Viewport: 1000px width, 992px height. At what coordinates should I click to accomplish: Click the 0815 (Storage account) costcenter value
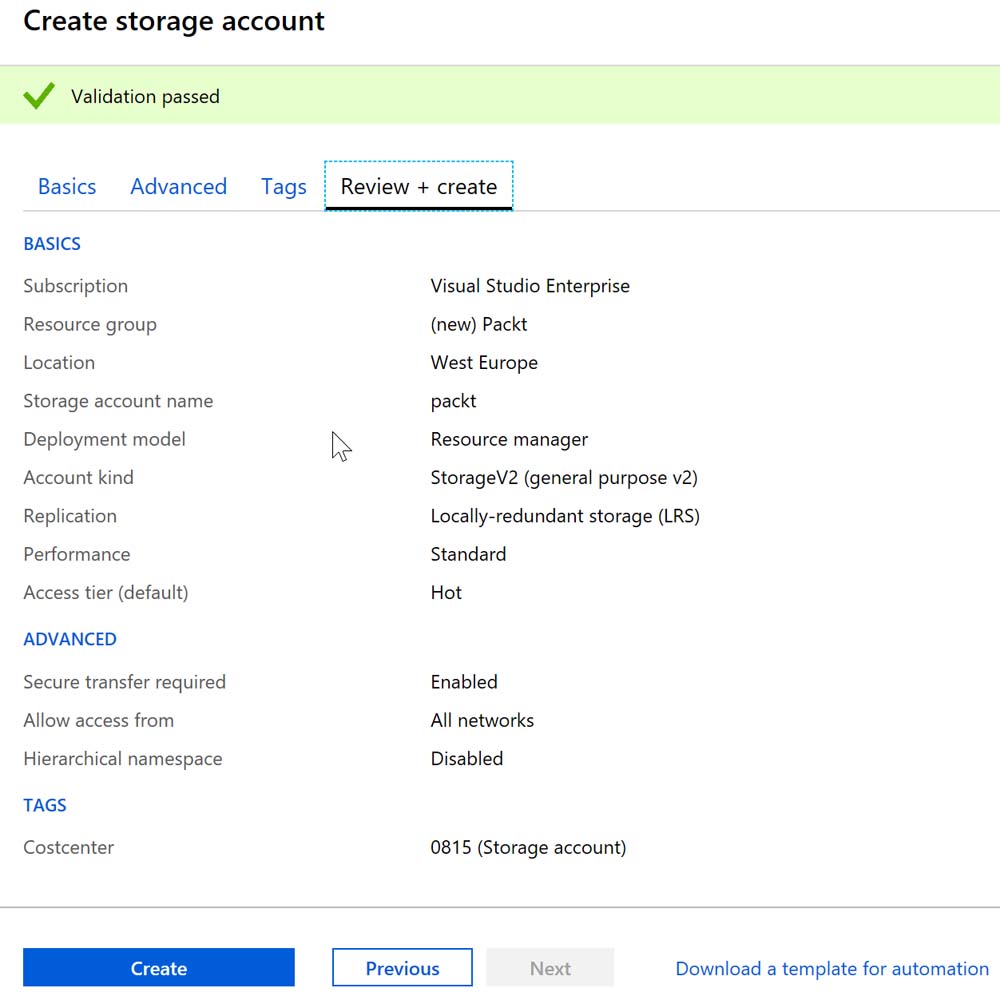pyautogui.click(x=528, y=848)
